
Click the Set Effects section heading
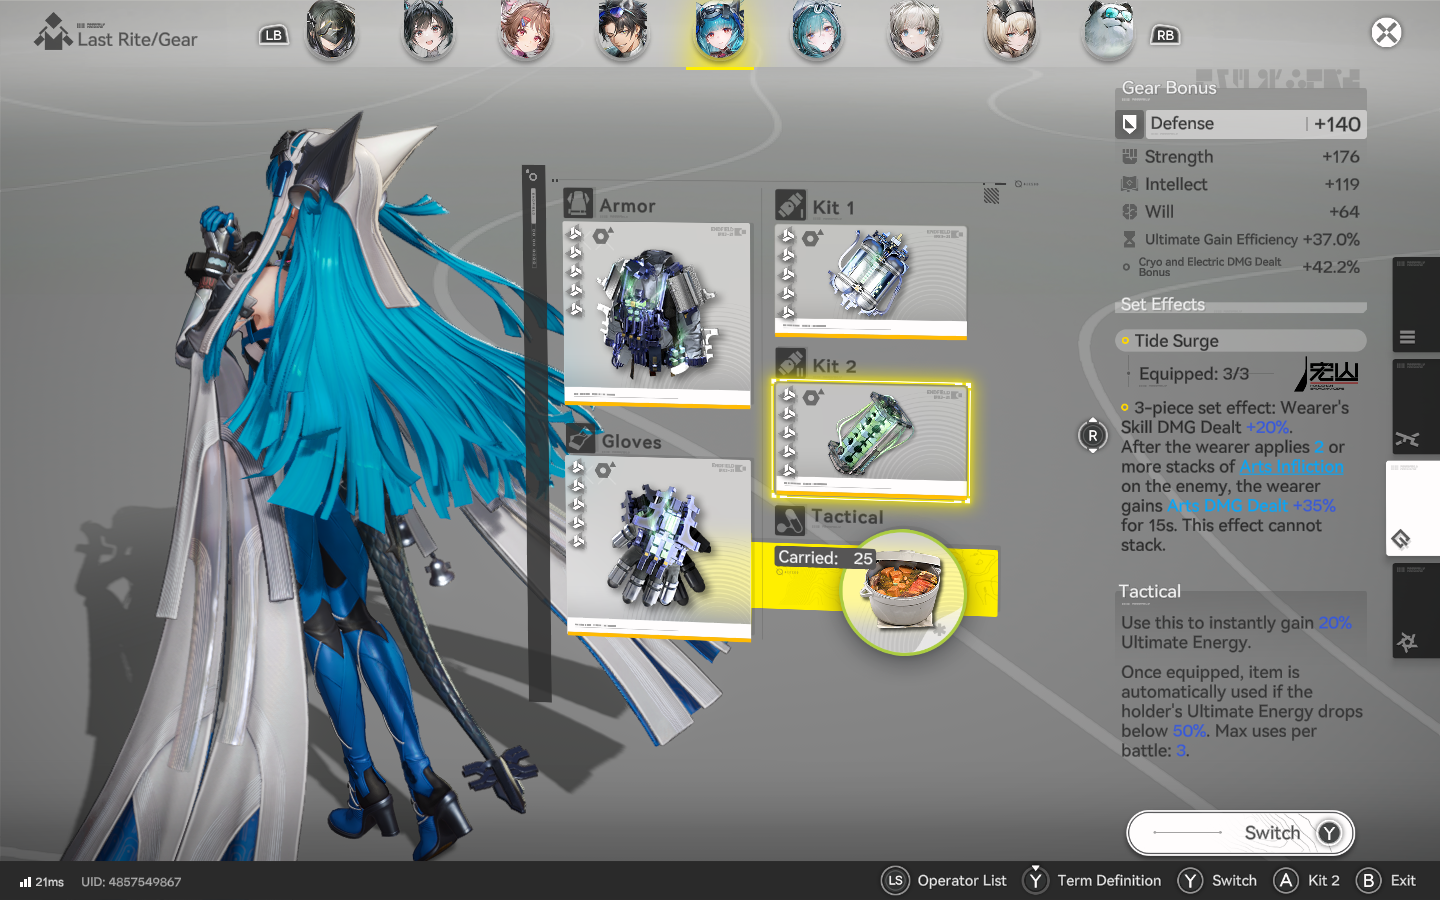click(x=1163, y=304)
